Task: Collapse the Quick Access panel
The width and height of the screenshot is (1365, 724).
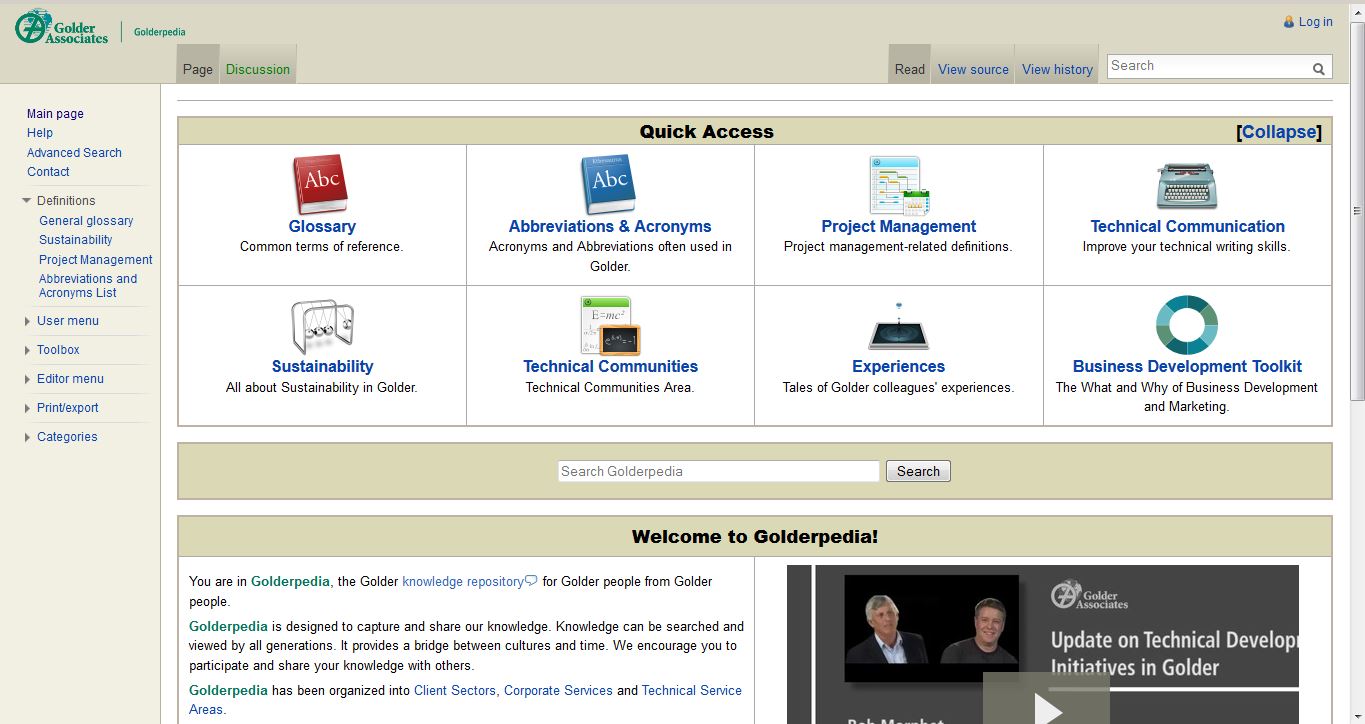Action: pos(1279,132)
